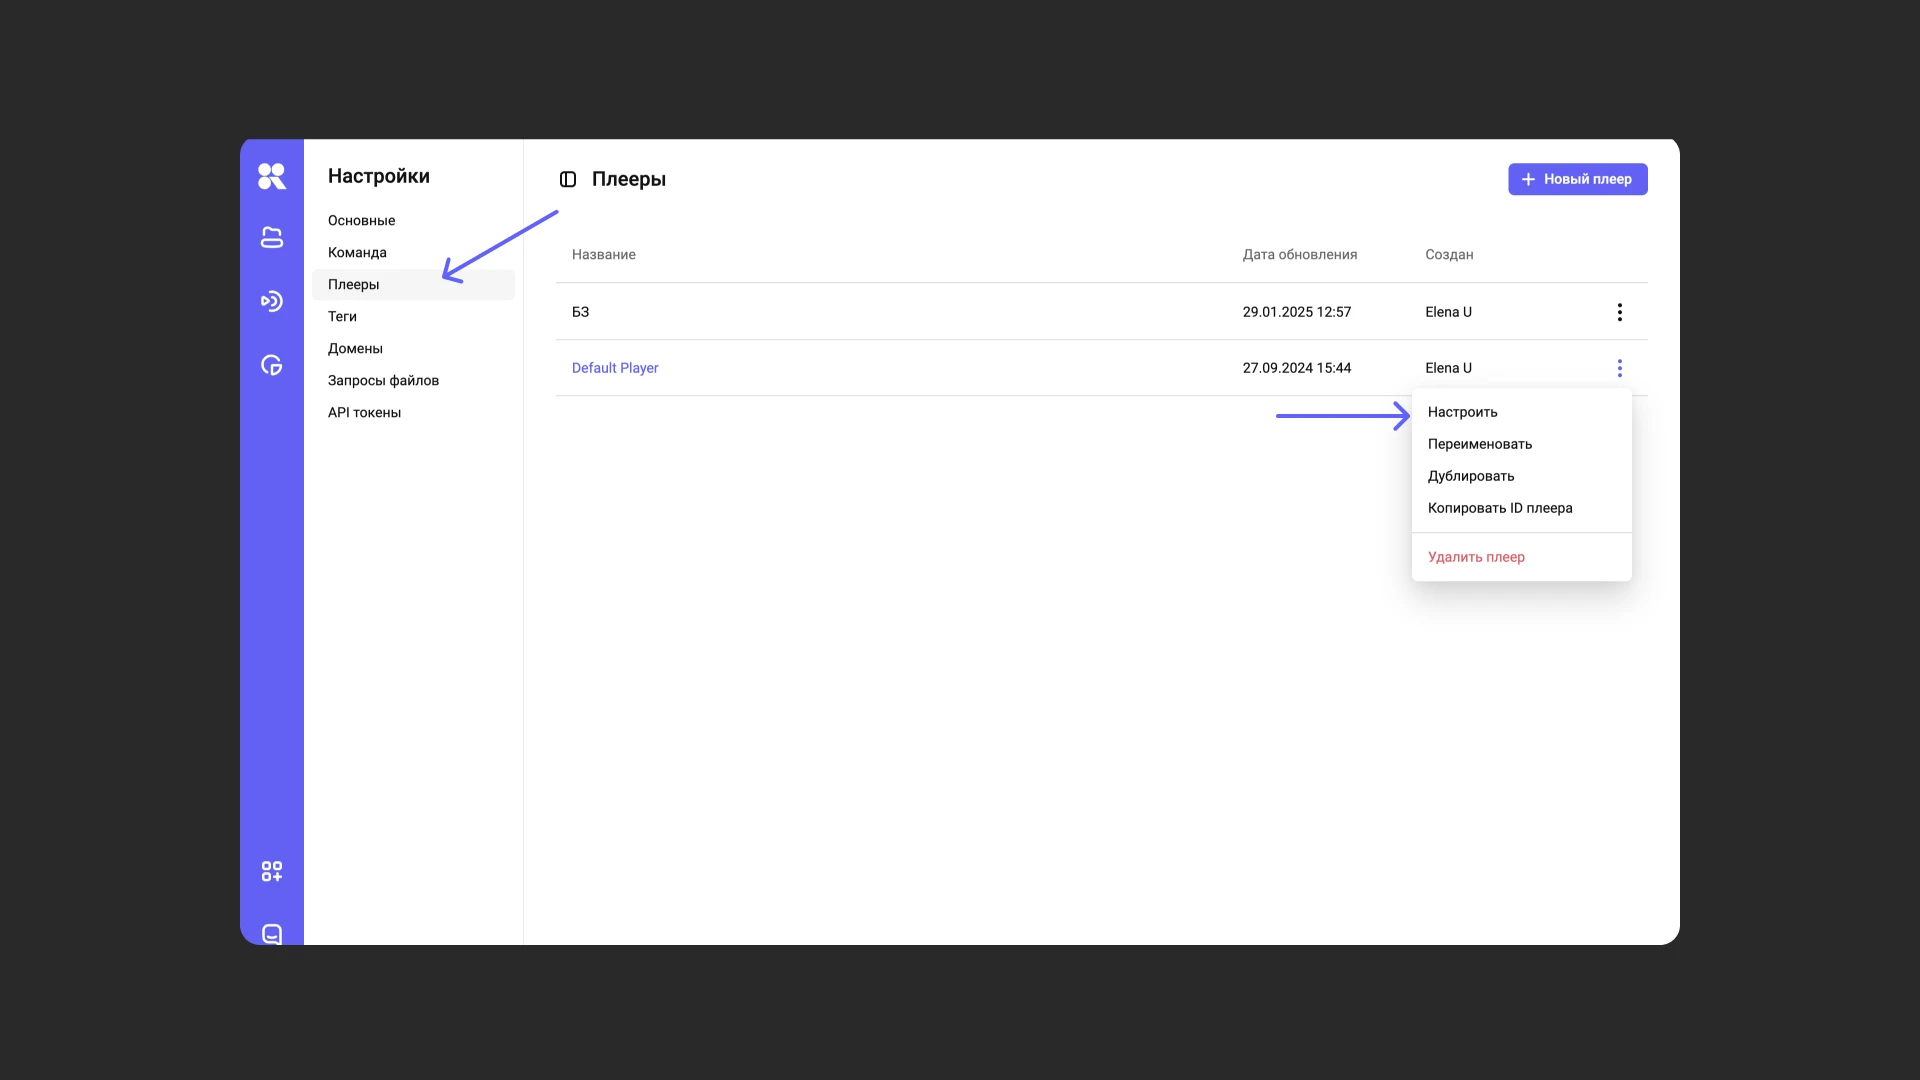Close the Default Player three-dot menu
This screenshot has height=1080, width=1920.
point(1619,368)
